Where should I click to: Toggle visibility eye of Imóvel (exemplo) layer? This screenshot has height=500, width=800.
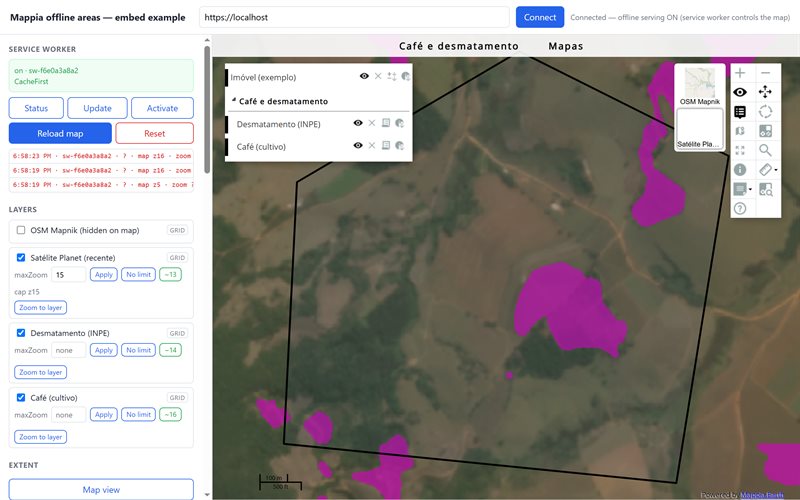[x=364, y=76]
